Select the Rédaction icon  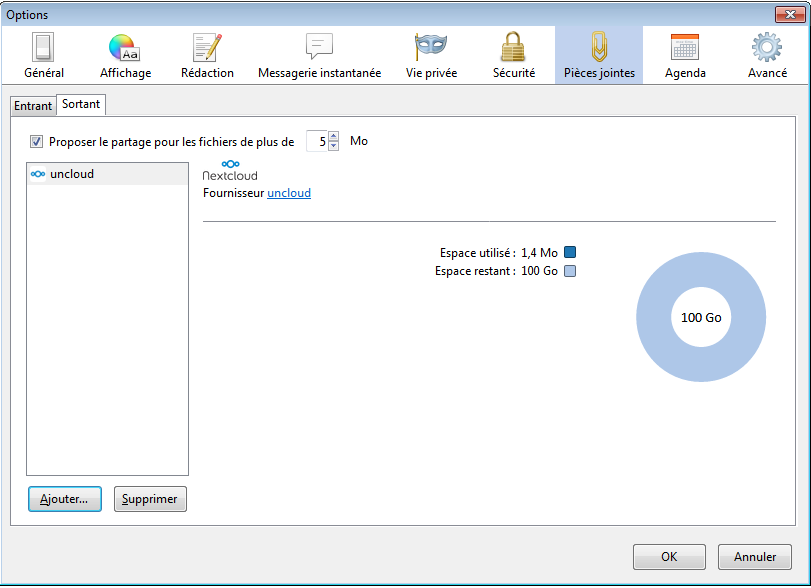click(x=207, y=54)
